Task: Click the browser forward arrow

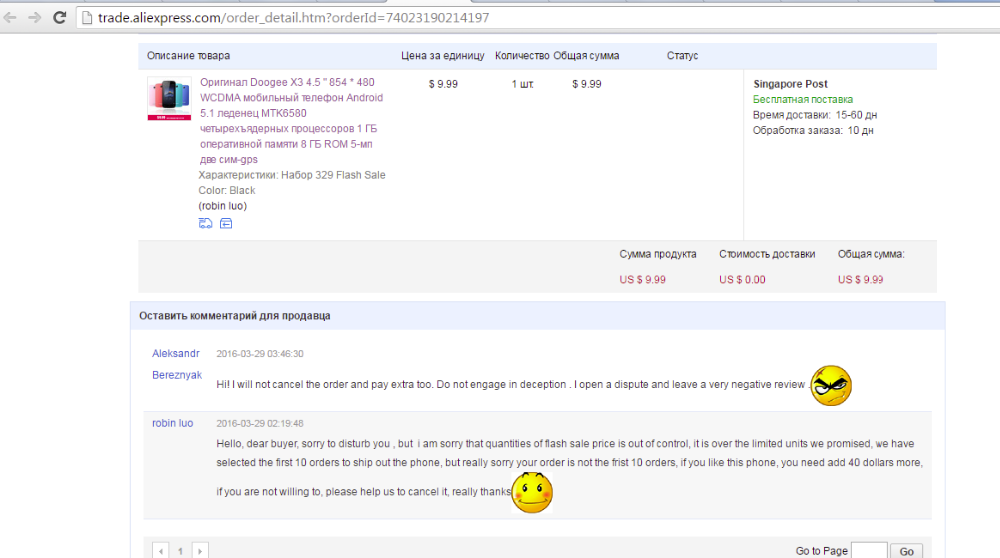Action: pyautogui.click(x=34, y=18)
